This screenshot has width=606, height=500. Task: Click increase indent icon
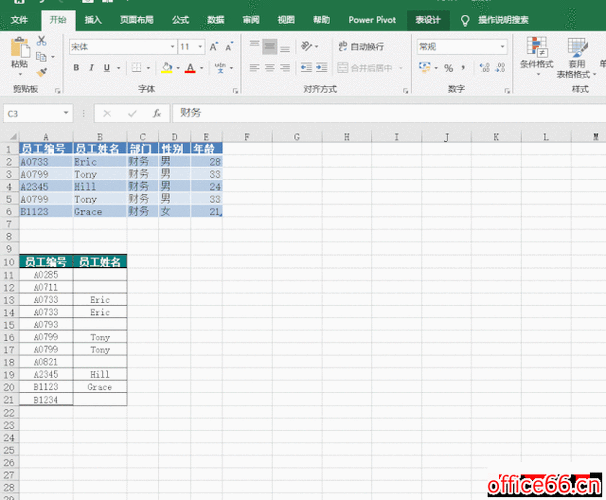click(322, 68)
